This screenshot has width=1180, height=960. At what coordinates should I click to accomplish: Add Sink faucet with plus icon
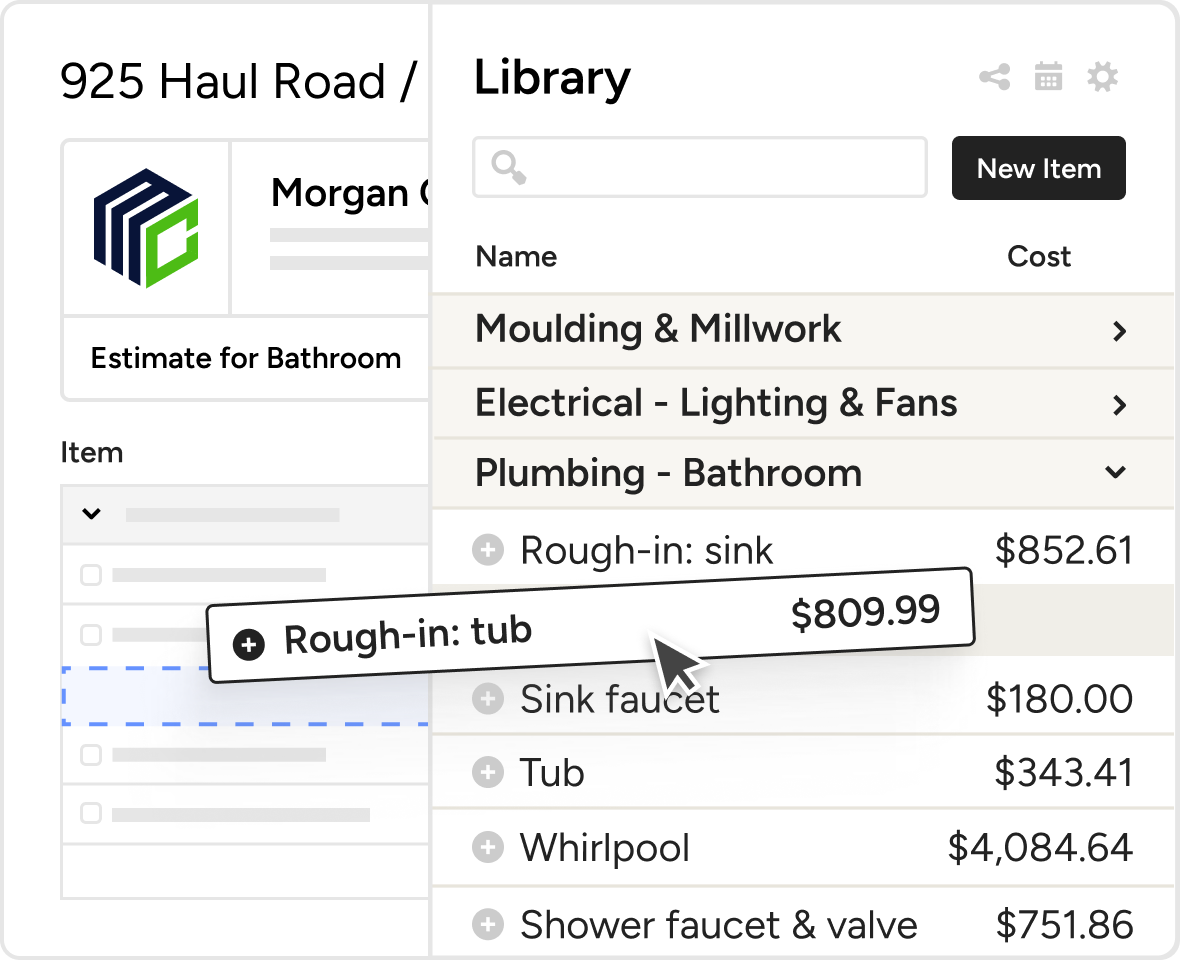coord(487,699)
